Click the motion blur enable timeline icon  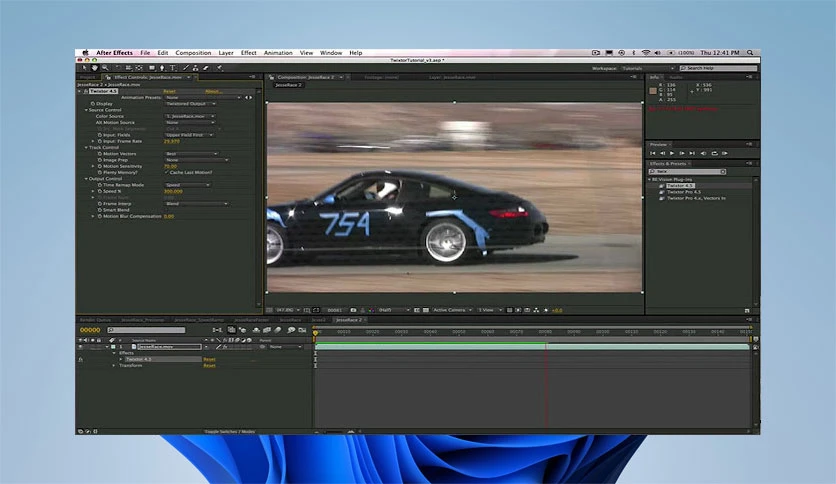[278, 330]
